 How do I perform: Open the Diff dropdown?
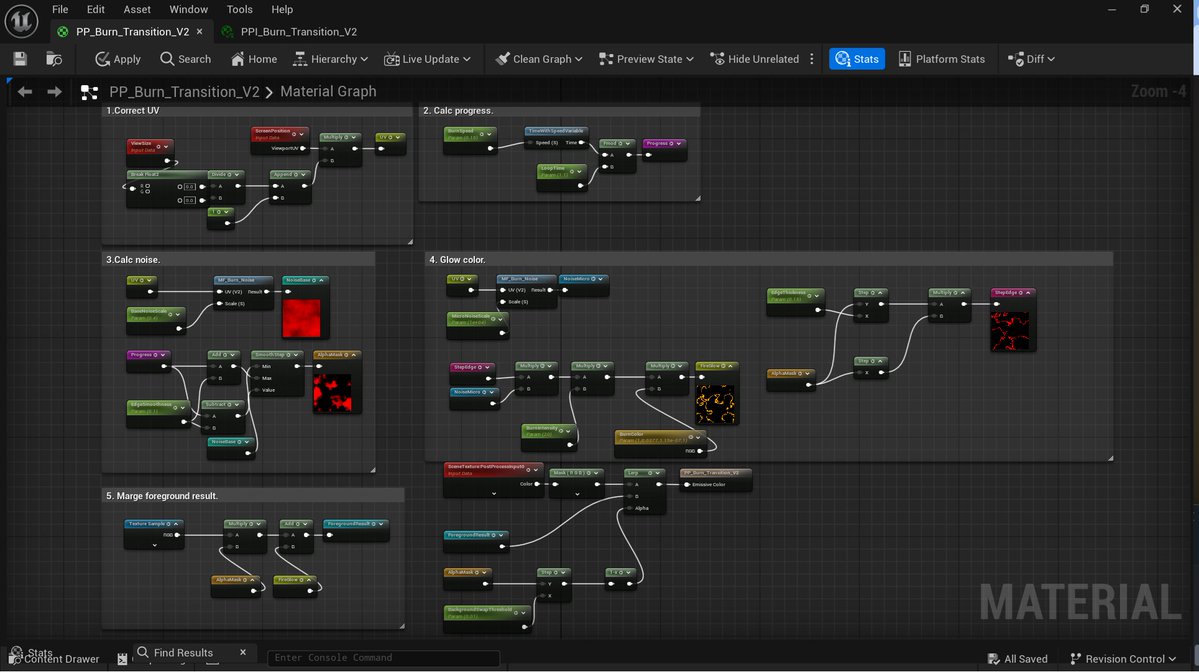tap(1032, 59)
